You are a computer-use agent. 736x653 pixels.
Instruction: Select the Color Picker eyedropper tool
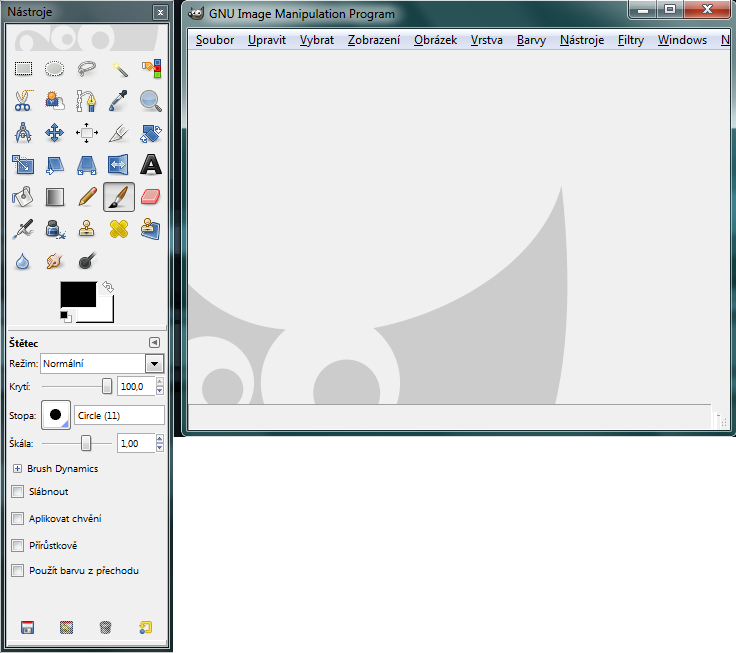pyautogui.click(x=119, y=101)
